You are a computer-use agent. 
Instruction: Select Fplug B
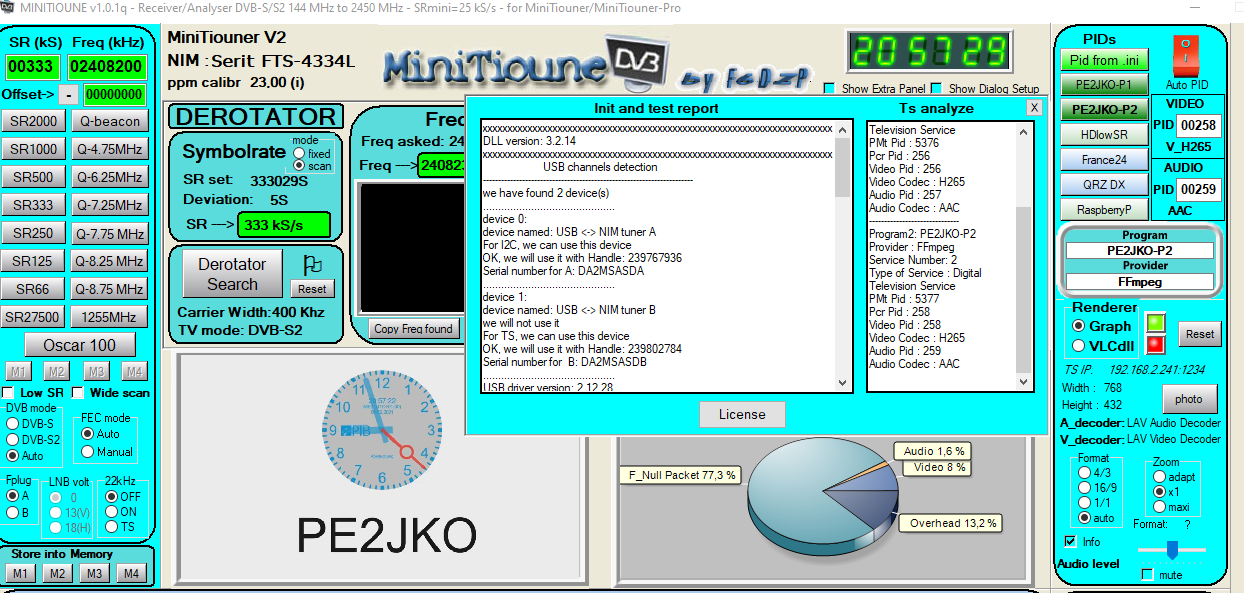(x=12, y=512)
